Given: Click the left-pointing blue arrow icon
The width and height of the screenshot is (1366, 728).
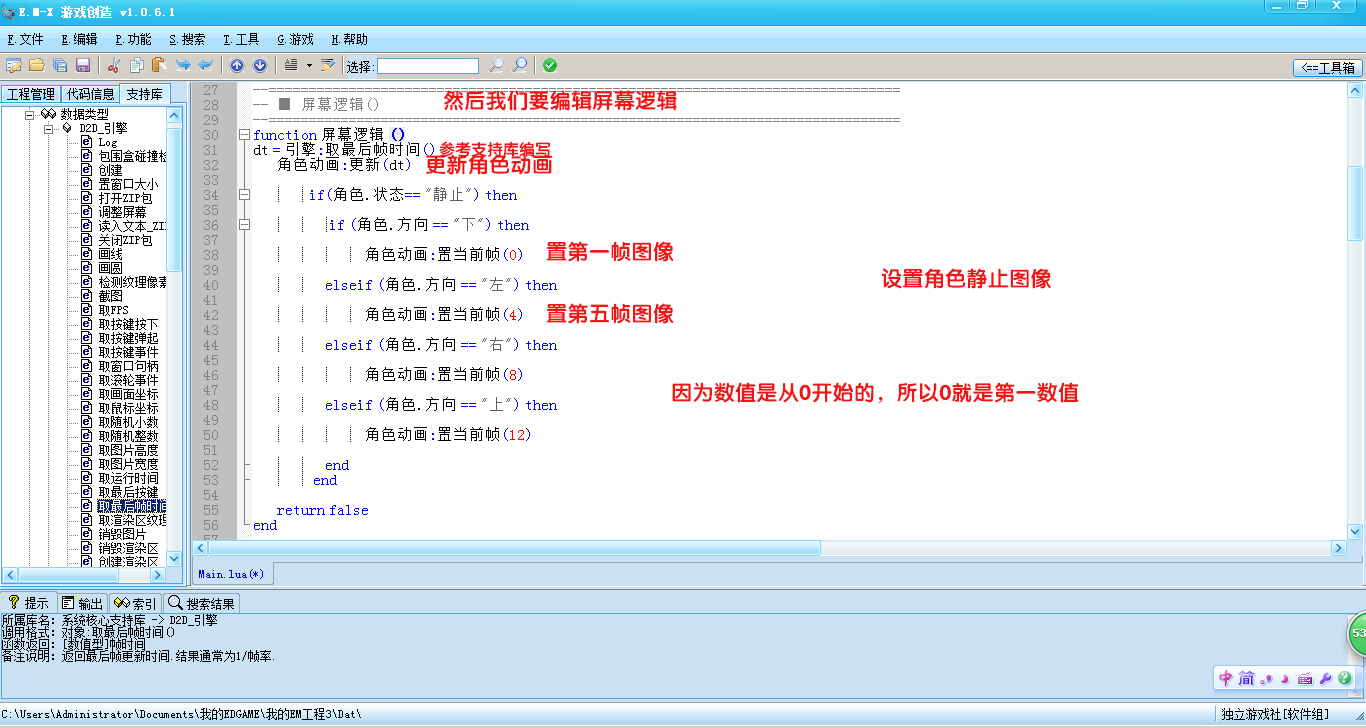Looking at the screenshot, I should [206, 66].
